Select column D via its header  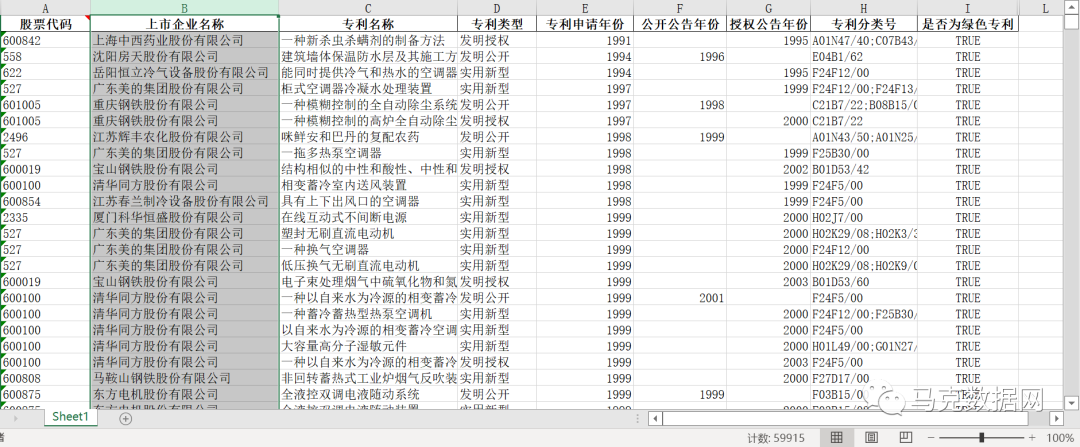pos(497,8)
